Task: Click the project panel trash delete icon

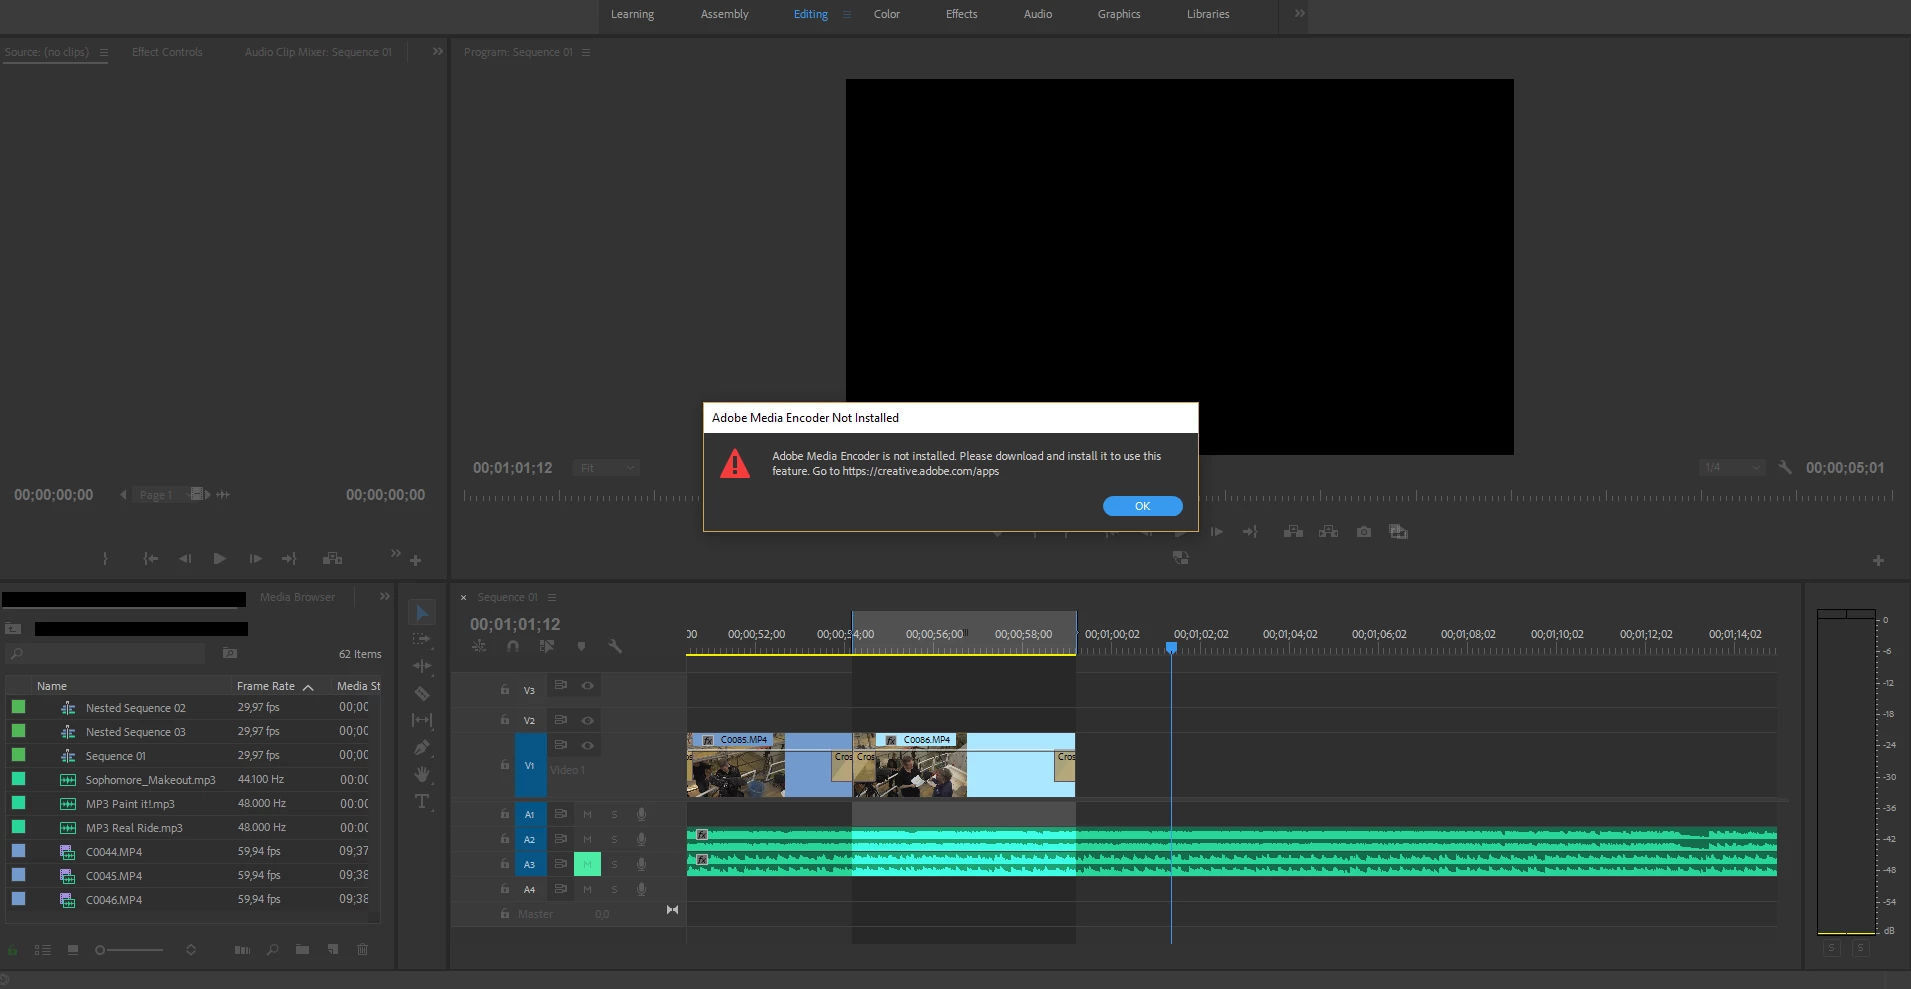Action: pos(363,949)
